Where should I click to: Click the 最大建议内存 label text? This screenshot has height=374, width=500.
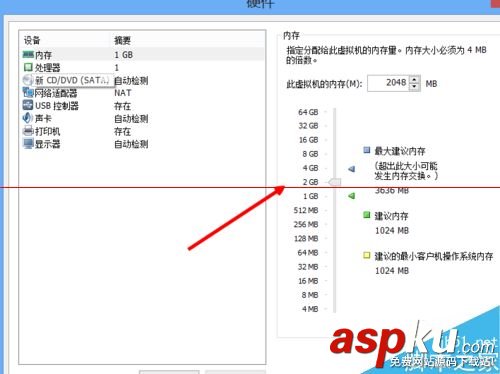point(400,151)
